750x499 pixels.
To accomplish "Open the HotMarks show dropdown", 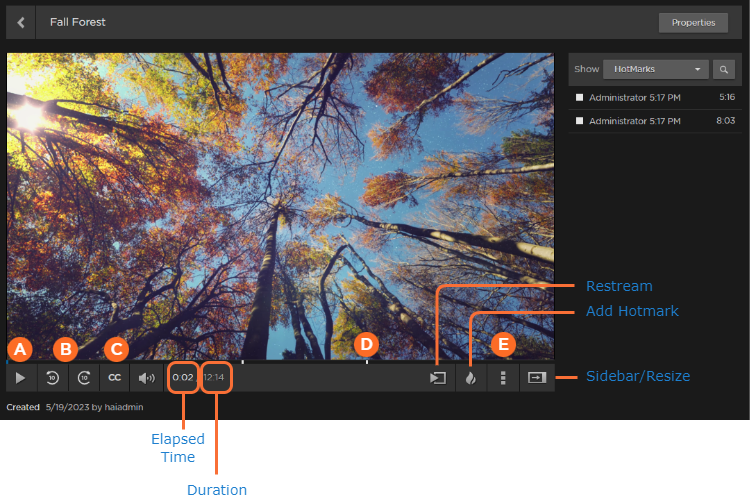I will click(x=656, y=70).
